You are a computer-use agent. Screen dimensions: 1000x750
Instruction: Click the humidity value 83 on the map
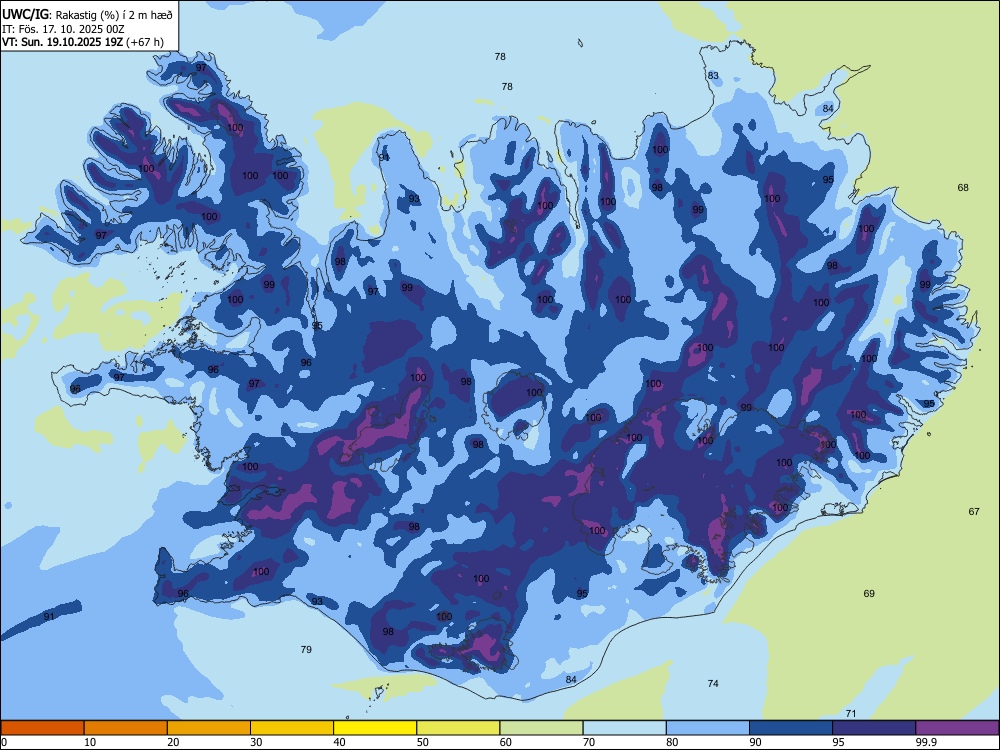pos(713,75)
